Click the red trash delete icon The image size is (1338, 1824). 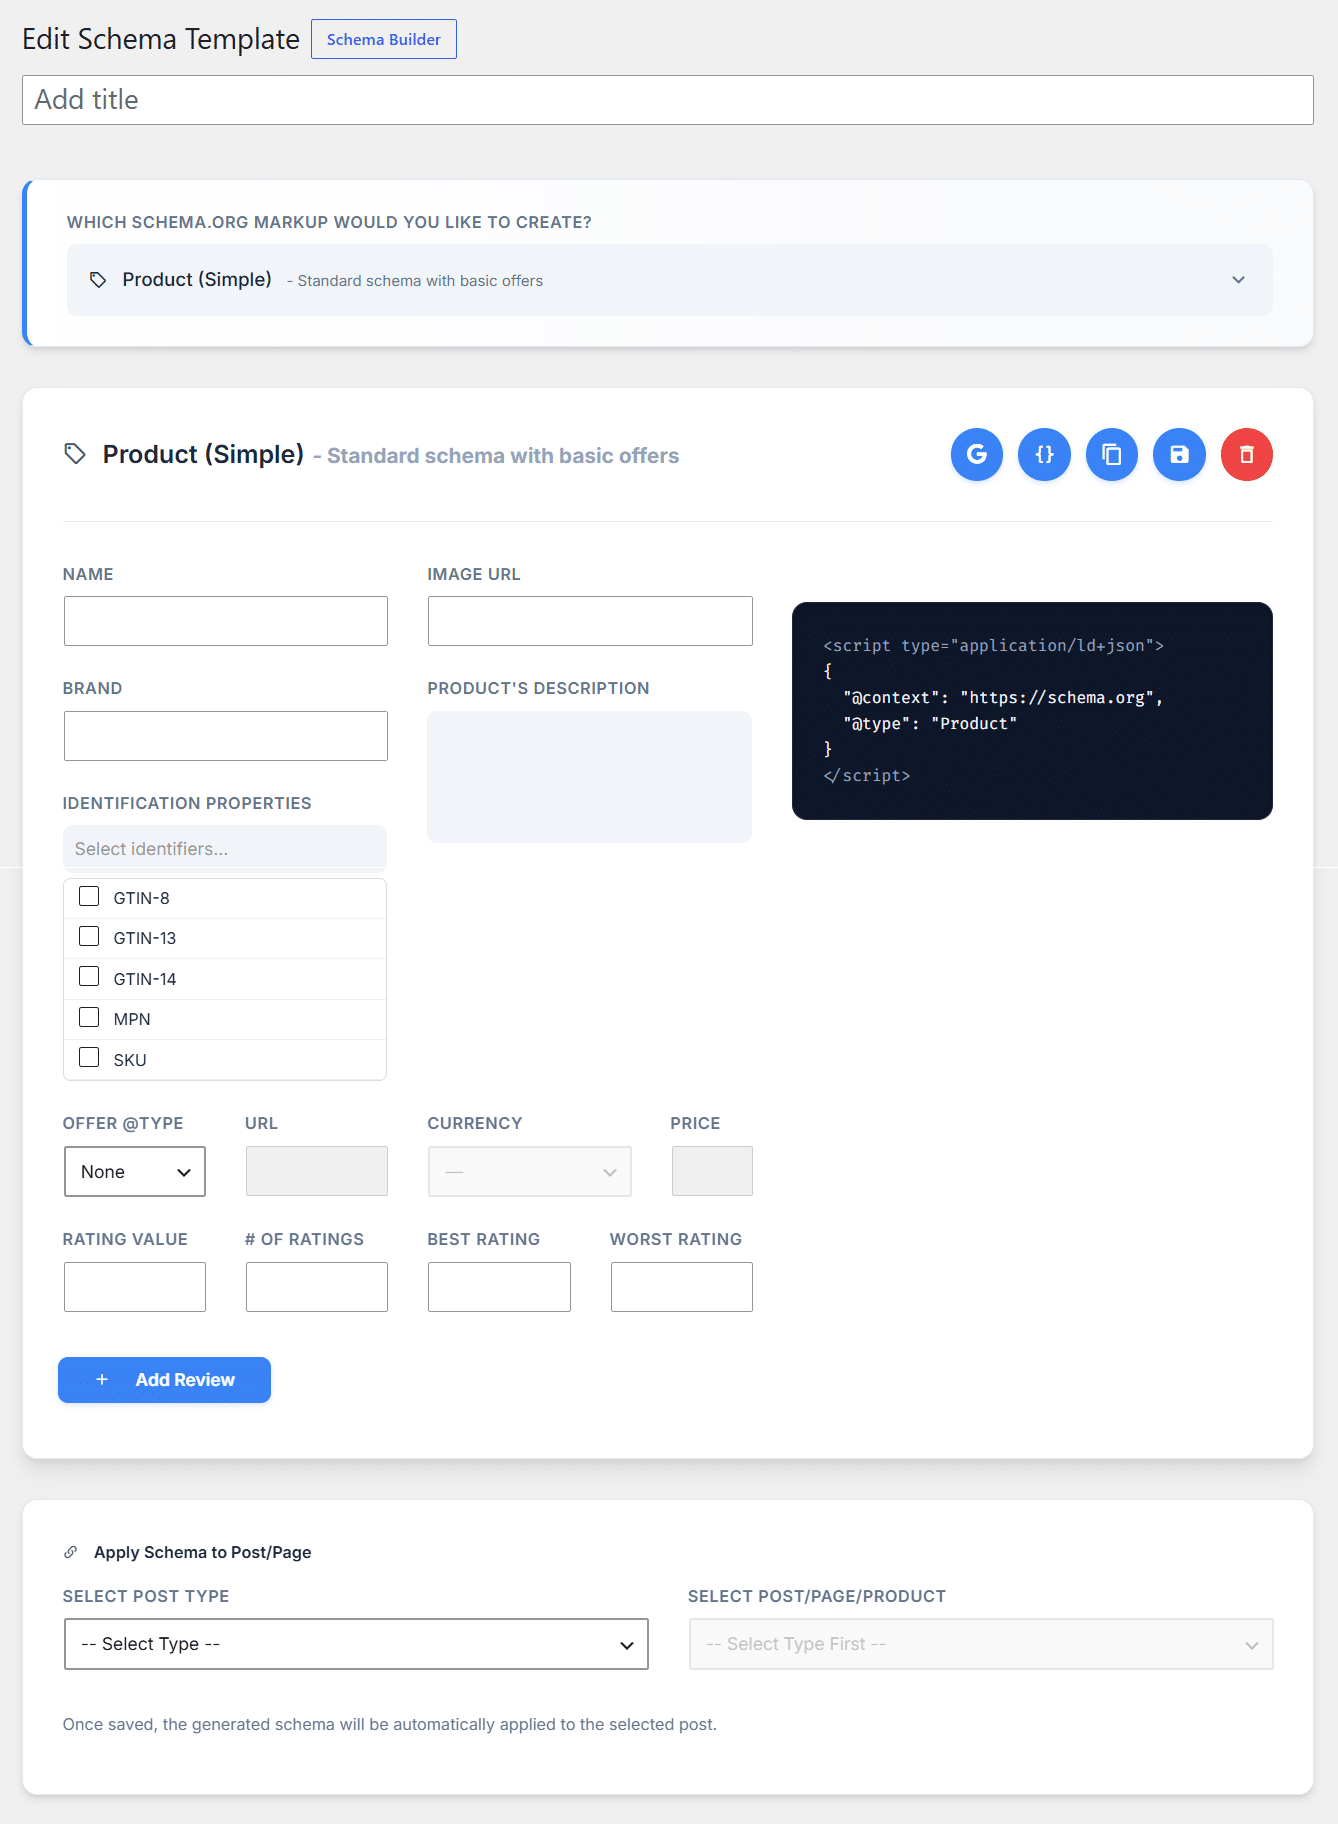click(x=1247, y=455)
